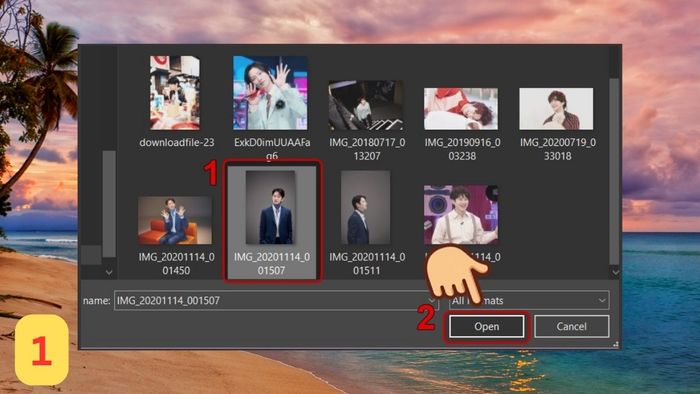This screenshot has height=394, width=700.
Task: Click the downloadfile-23 file name
Action: [x=177, y=142]
